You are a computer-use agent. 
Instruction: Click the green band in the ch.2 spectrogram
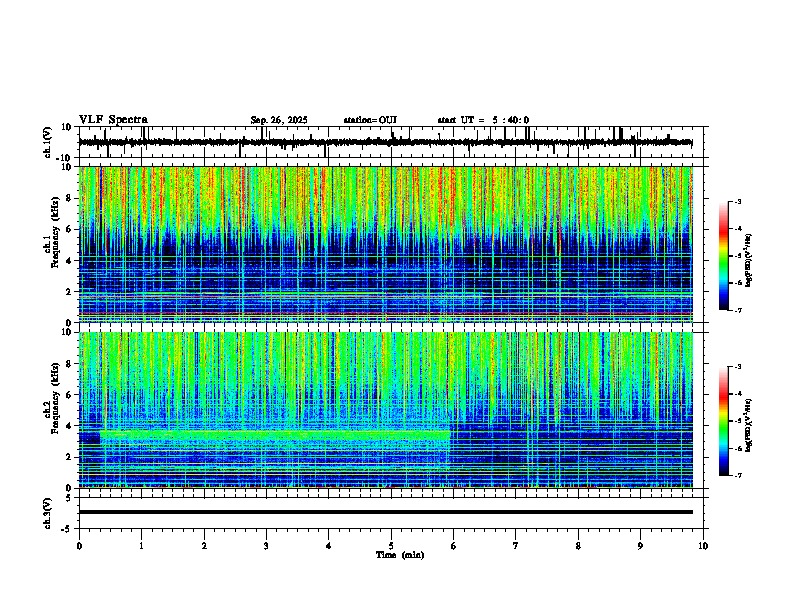click(x=275, y=435)
